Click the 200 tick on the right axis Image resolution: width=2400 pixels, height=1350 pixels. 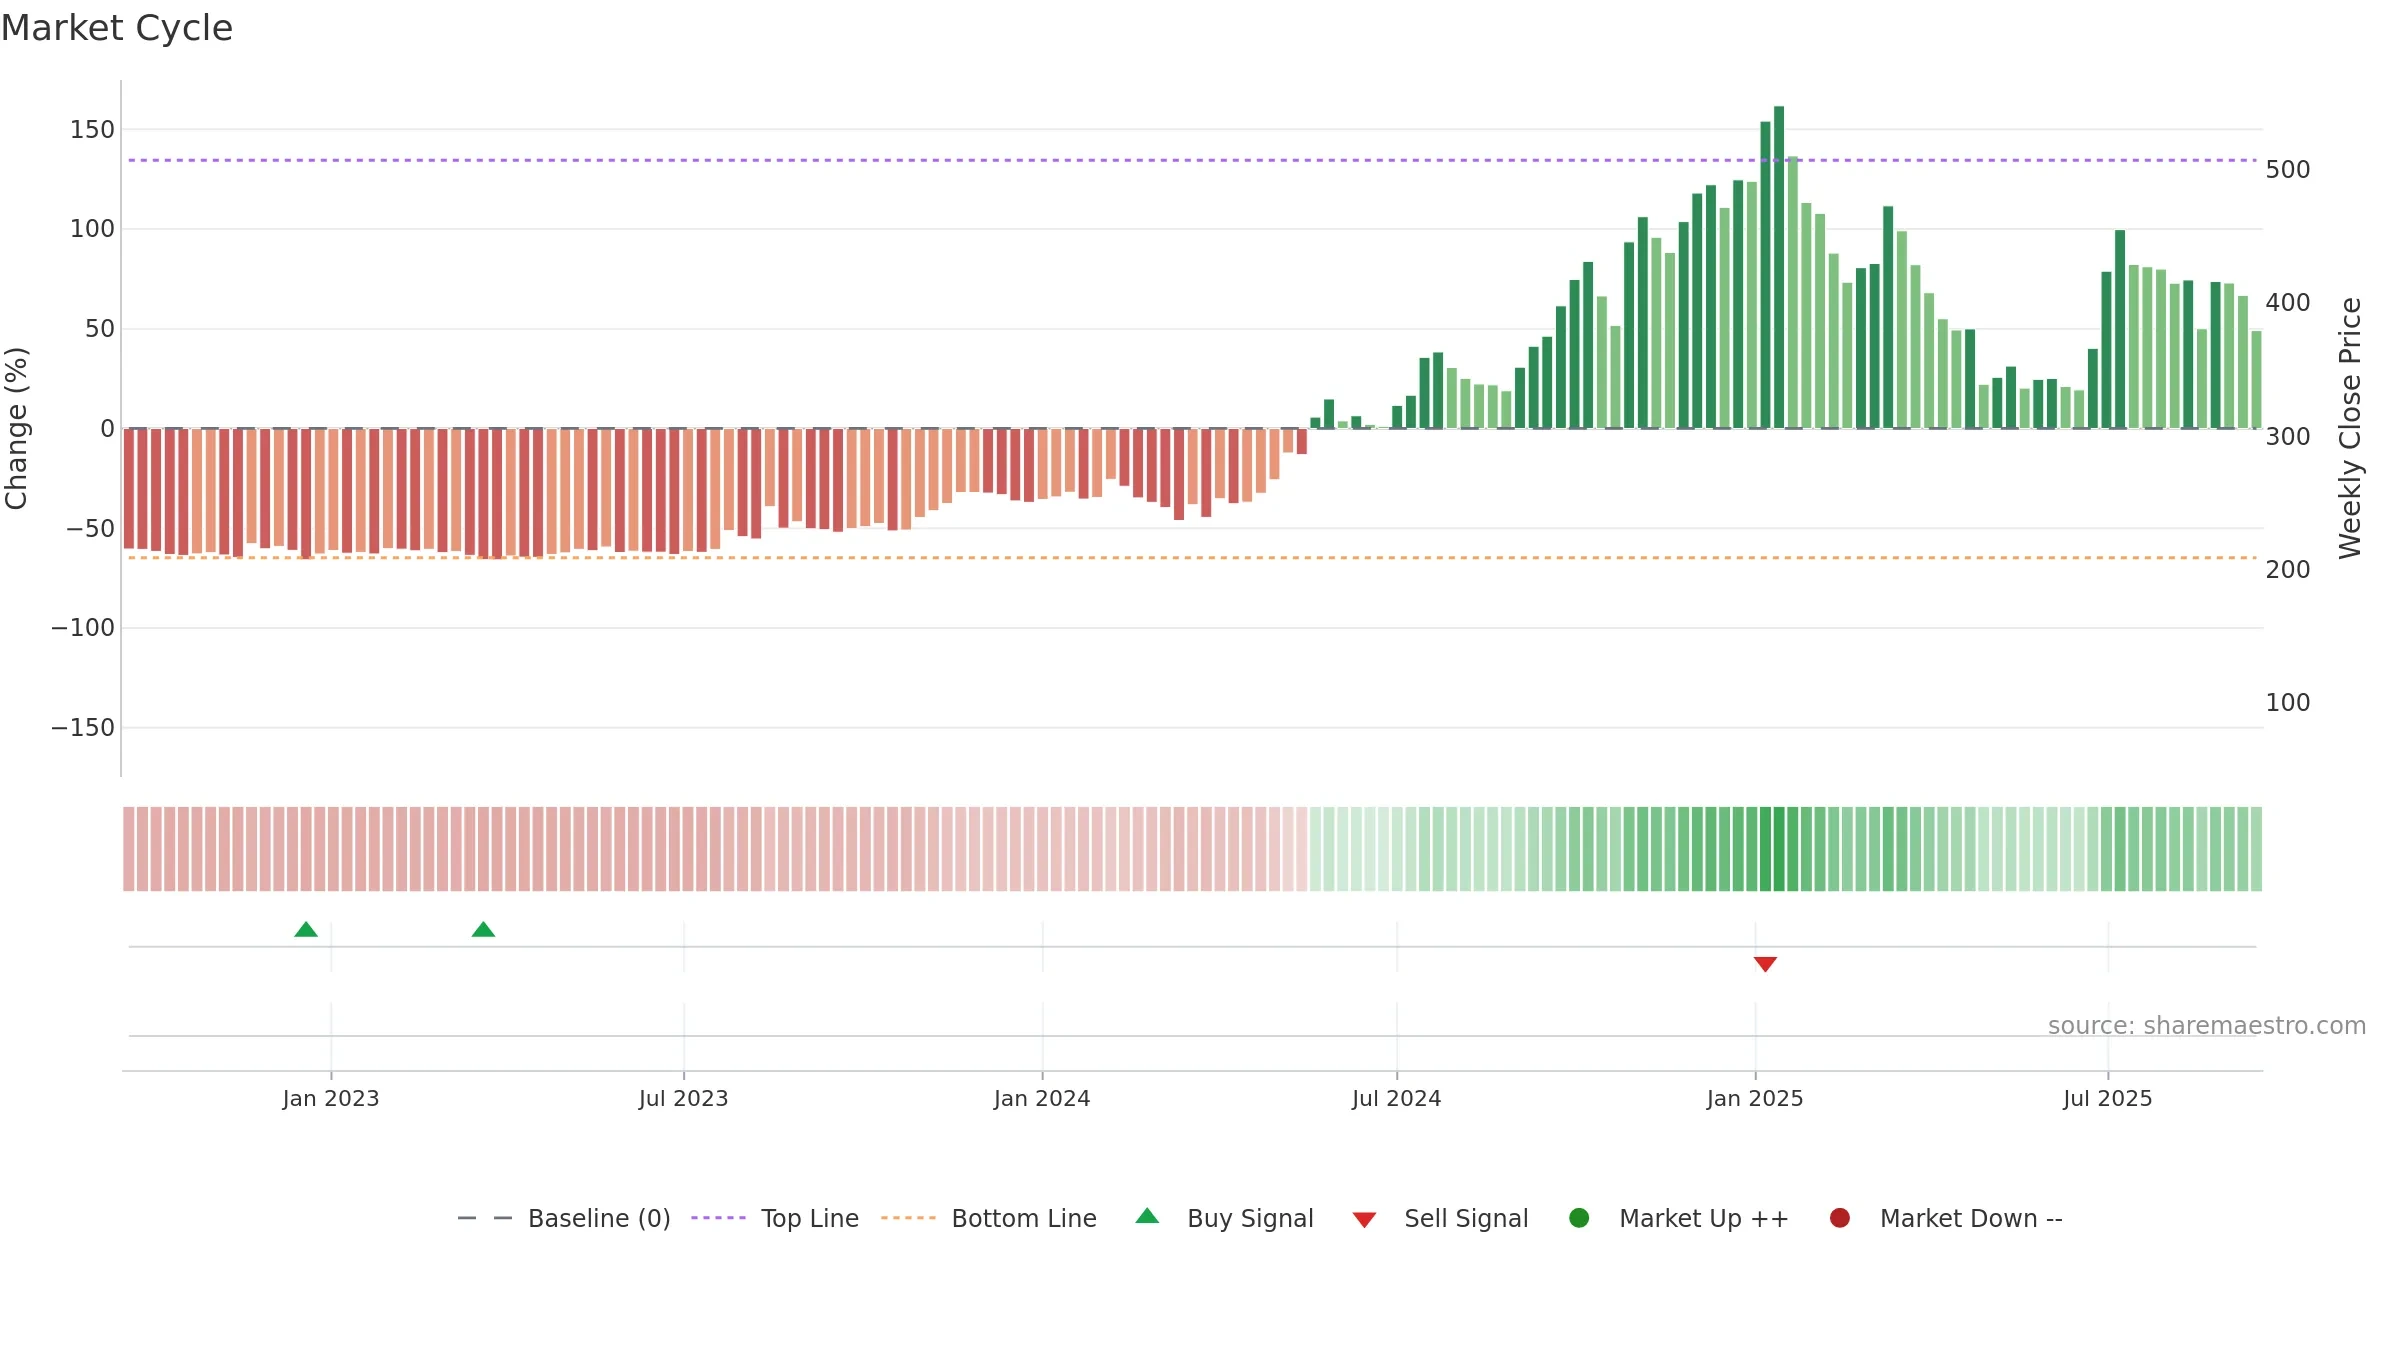(2288, 570)
